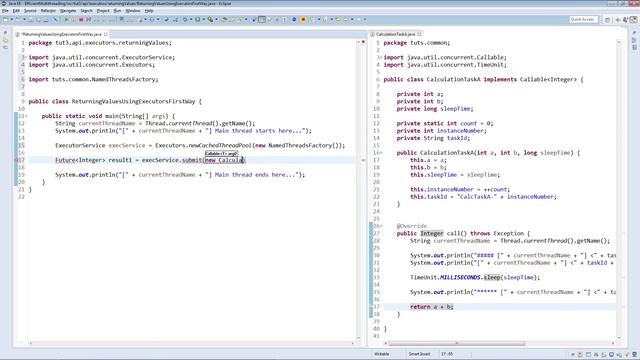Open the New file dropdown arrow

(12, 20)
